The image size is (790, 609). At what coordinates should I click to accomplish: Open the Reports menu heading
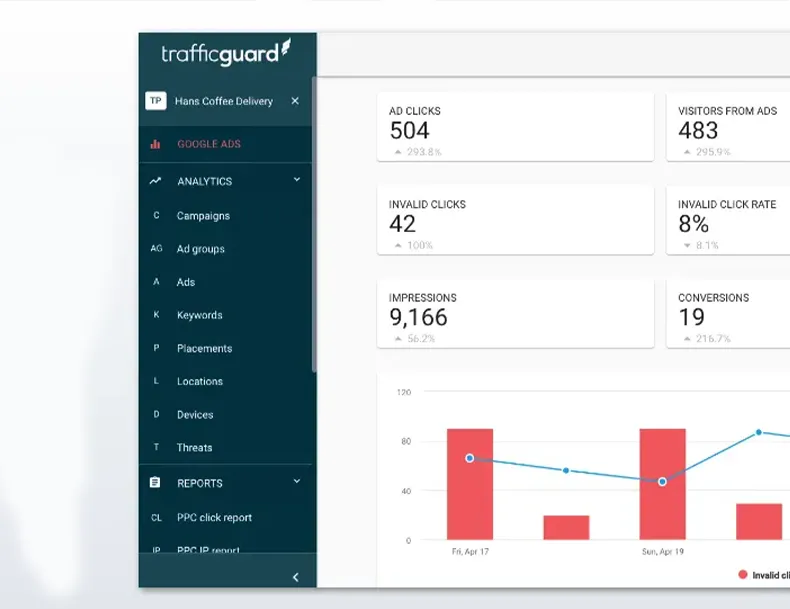tap(200, 484)
